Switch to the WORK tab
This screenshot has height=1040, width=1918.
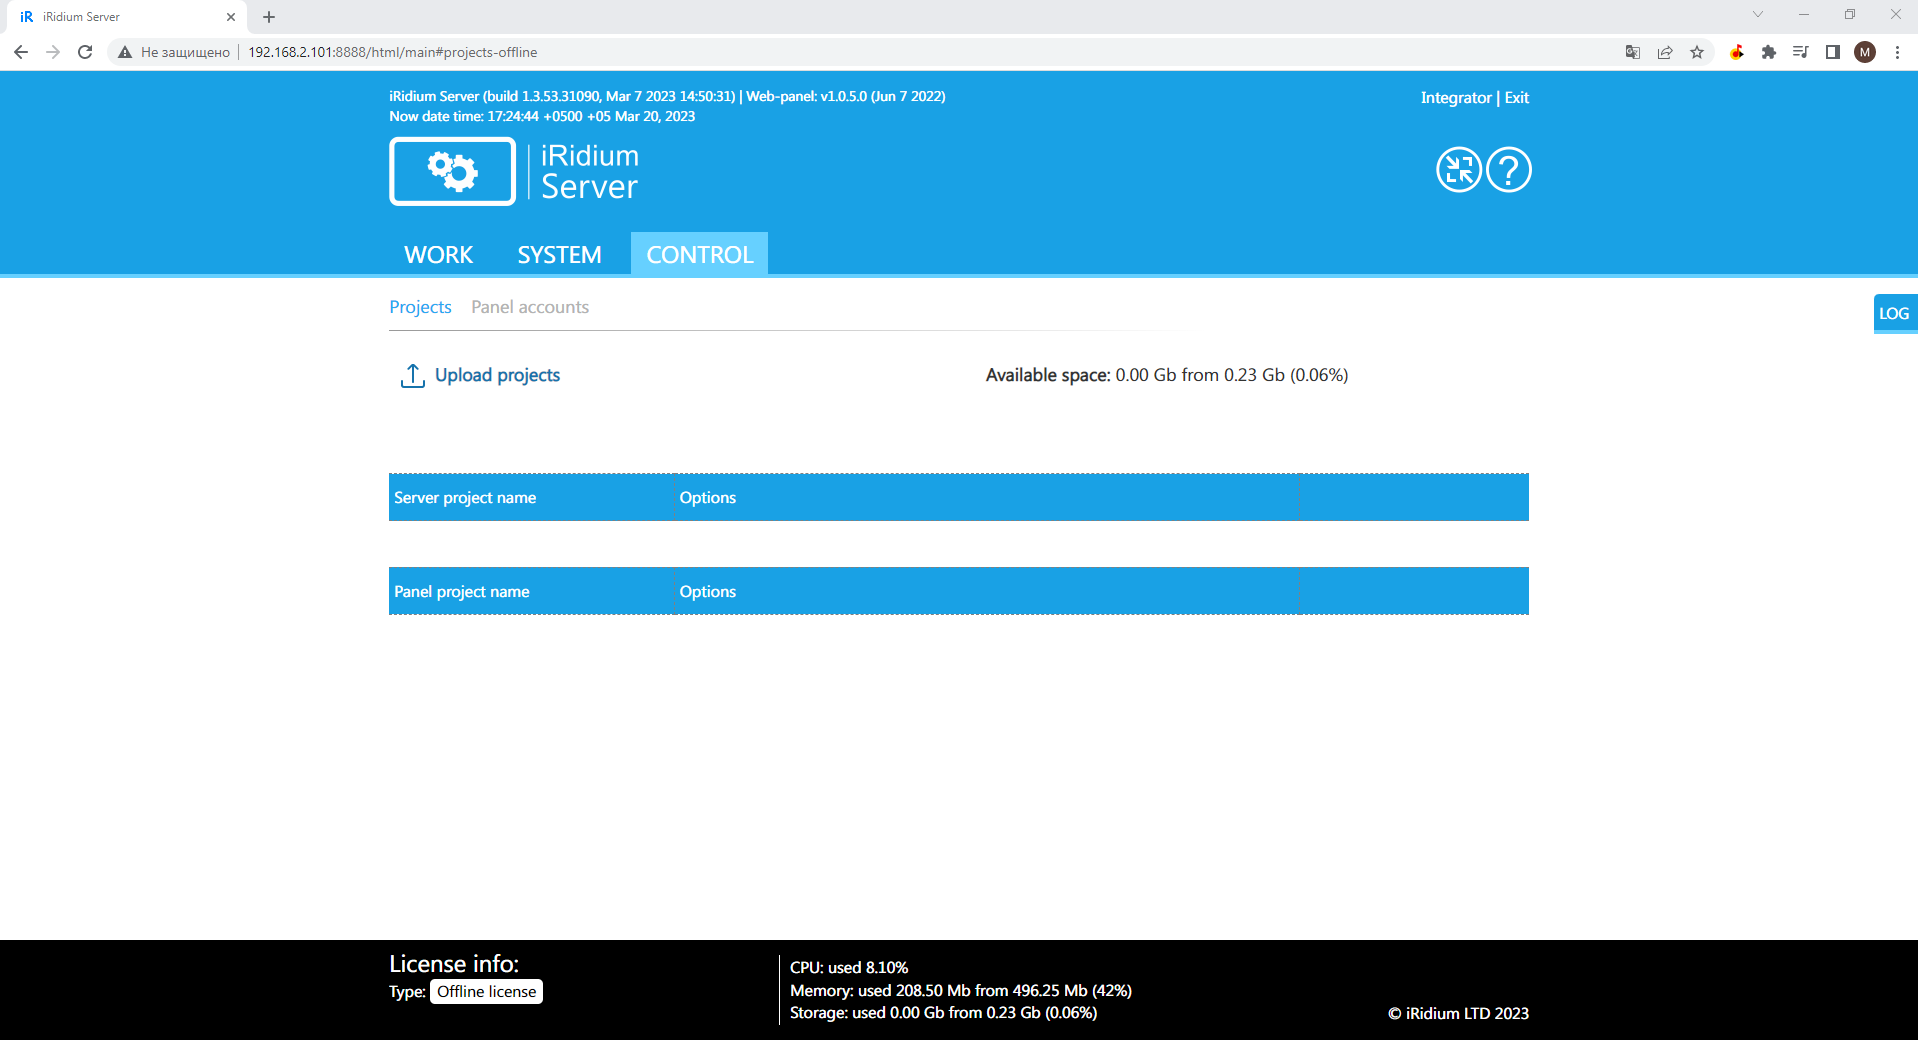tap(438, 255)
